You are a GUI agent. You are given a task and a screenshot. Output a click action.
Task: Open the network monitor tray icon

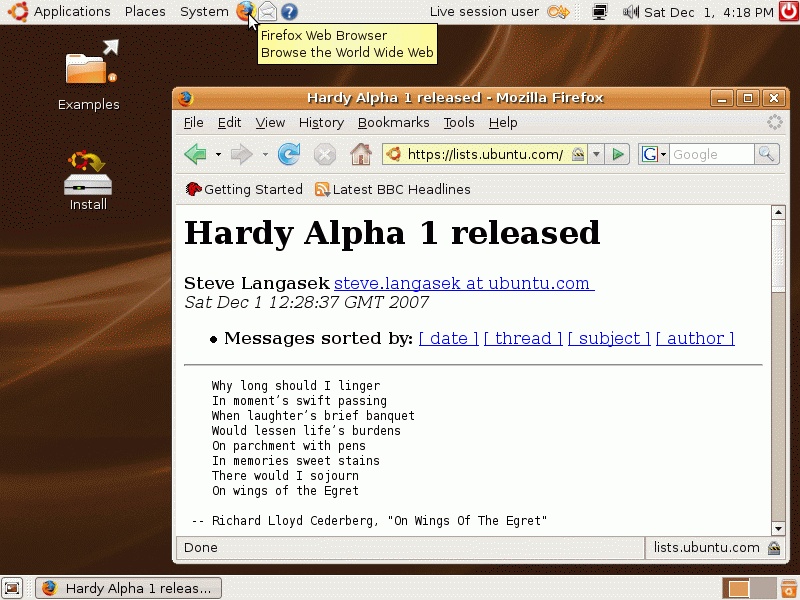point(600,11)
